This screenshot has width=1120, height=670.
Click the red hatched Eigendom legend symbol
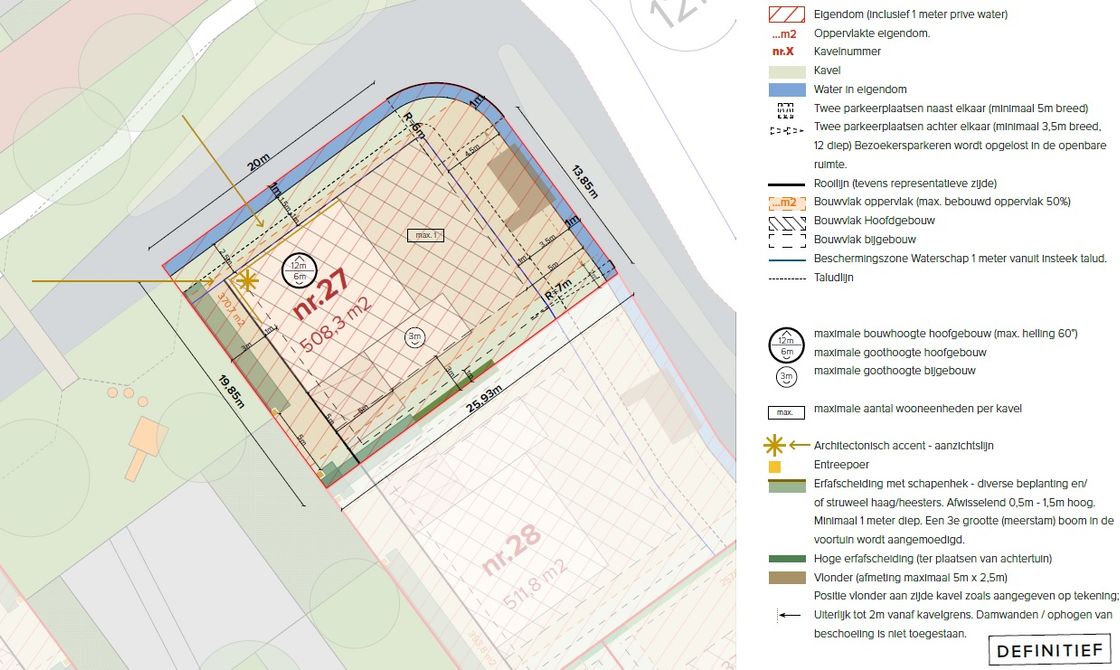coord(786,14)
